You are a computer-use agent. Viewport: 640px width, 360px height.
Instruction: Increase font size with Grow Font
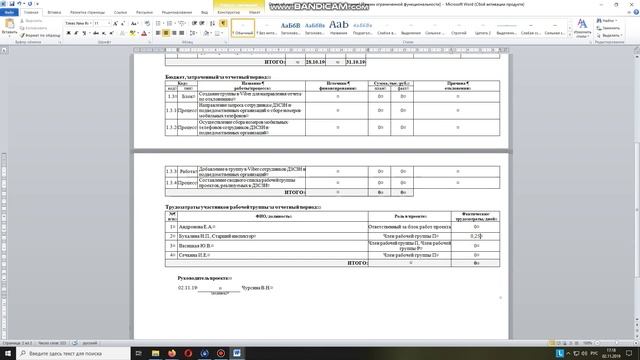[x=116, y=24]
